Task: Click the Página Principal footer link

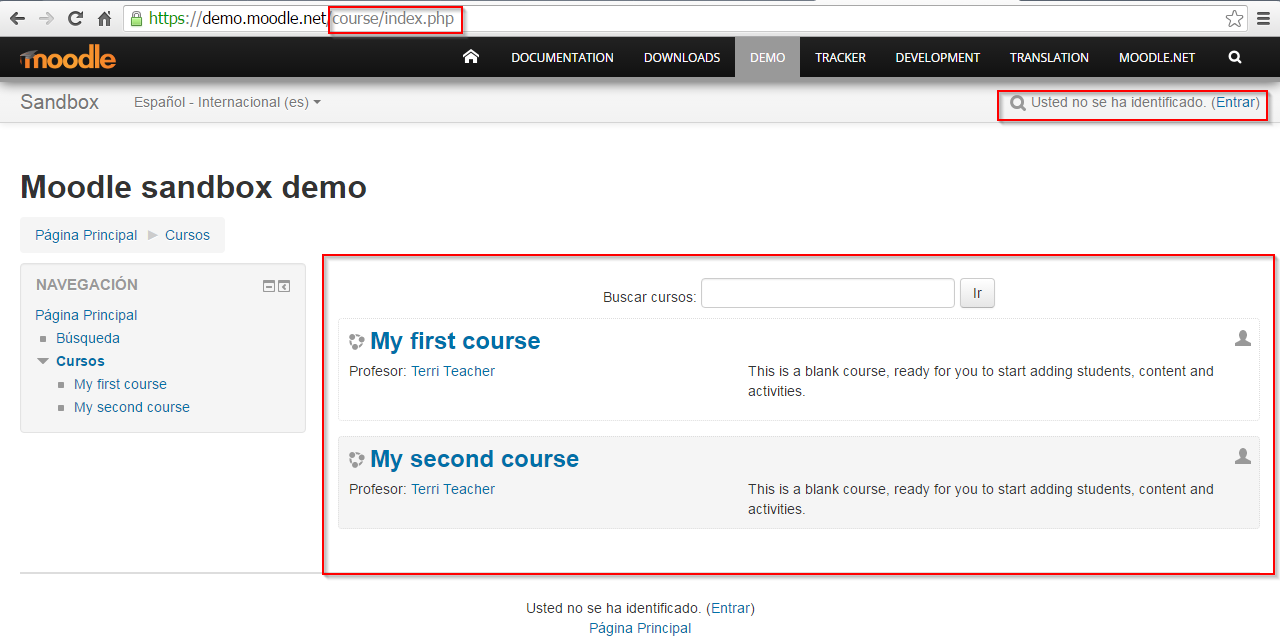Action: [640, 628]
